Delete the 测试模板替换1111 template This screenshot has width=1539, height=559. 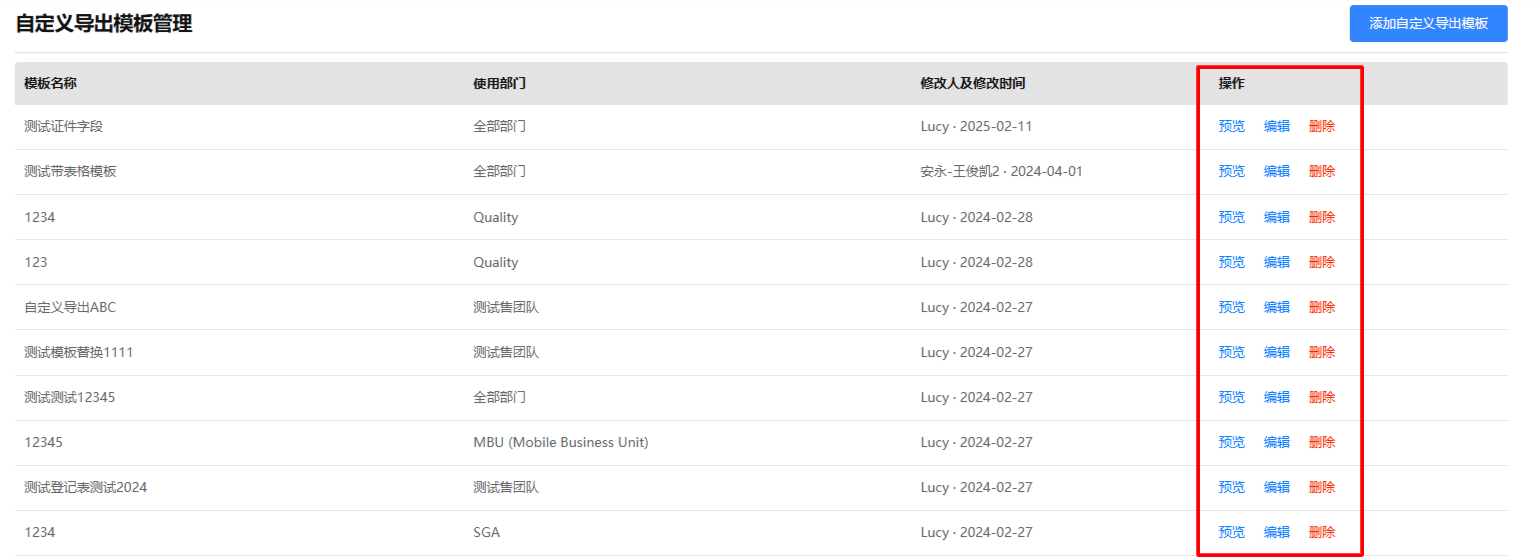pos(1322,352)
